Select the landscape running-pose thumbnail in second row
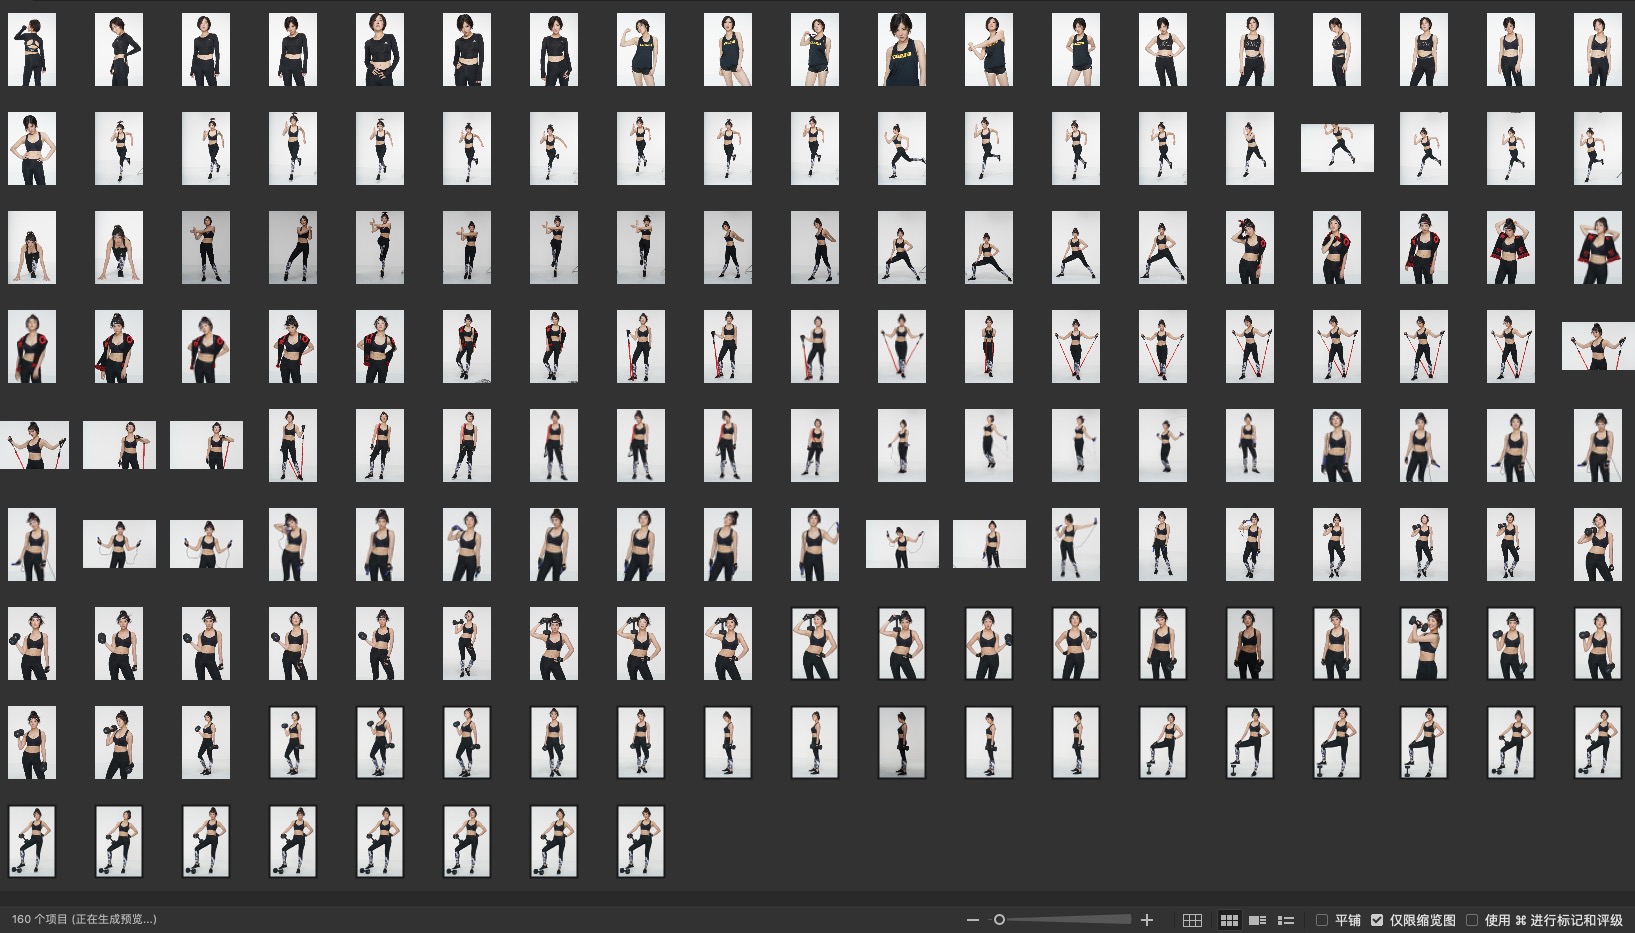This screenshot has height=933, width=1635. [1337, 148]
